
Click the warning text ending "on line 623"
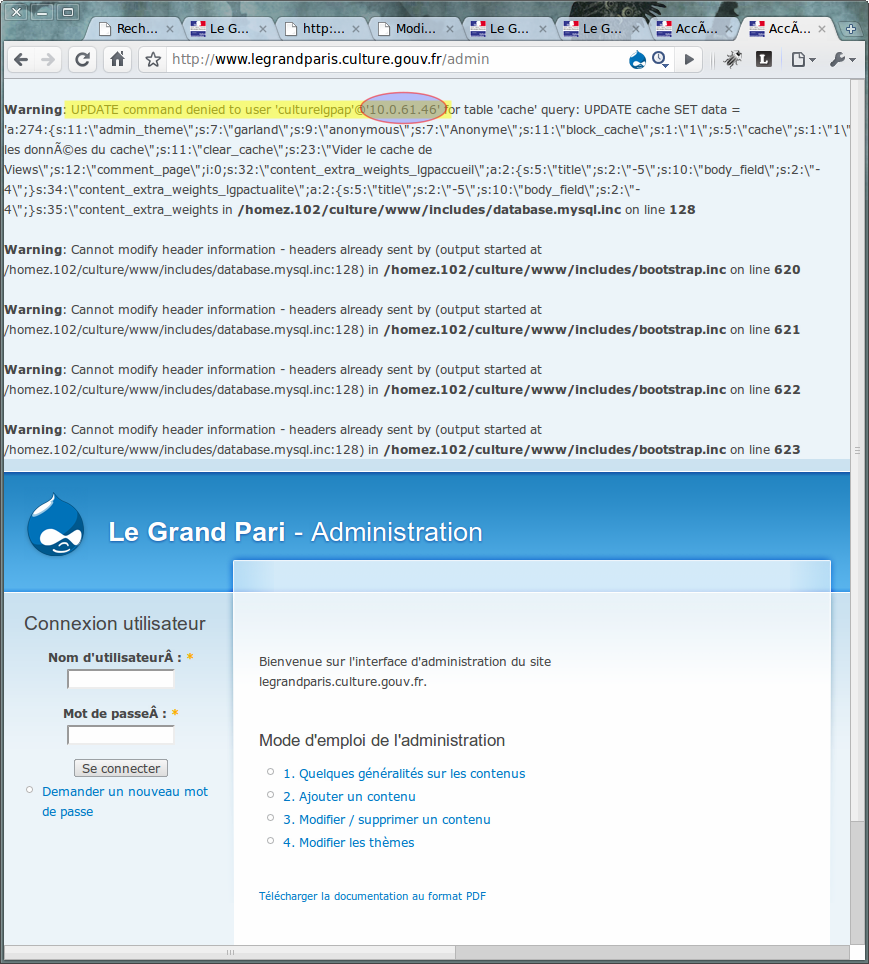402,440
